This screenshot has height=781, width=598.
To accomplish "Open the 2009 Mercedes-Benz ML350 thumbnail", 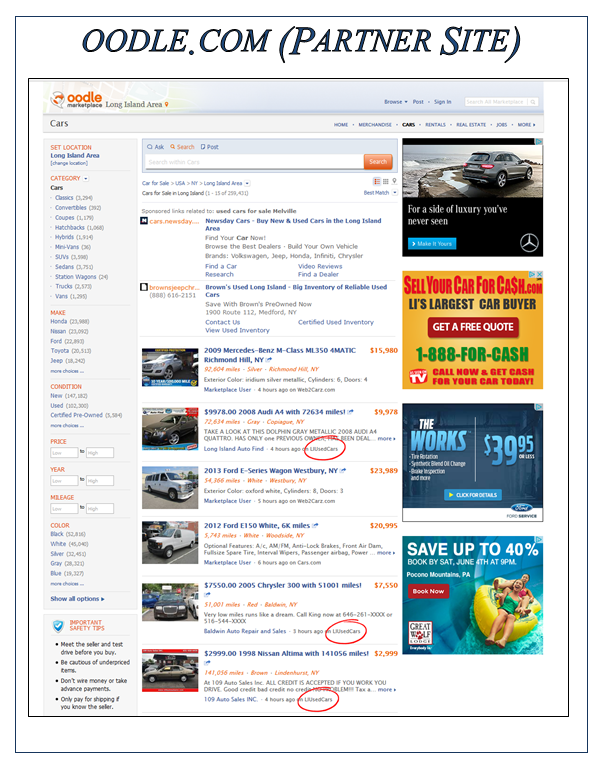I will (170, 368).
